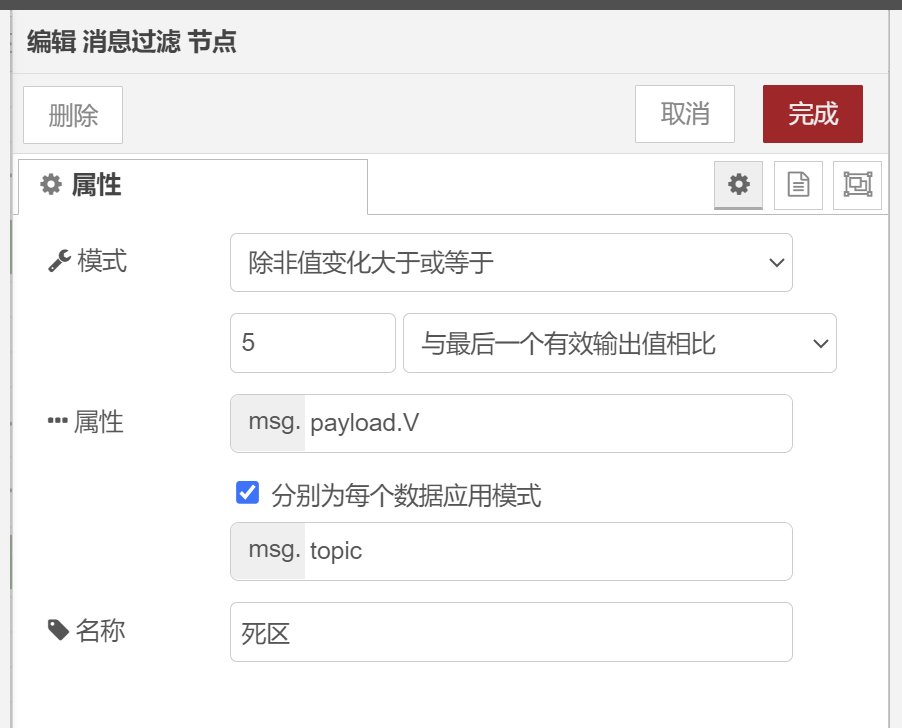902x728 pixels.
Task: Click the payload.V property field
Action: tap(548, 423)
